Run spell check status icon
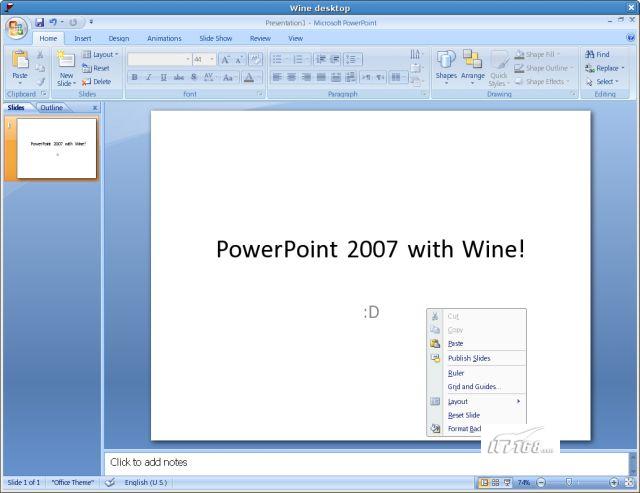Screen dimensions: 640x493 pos(109,482)
